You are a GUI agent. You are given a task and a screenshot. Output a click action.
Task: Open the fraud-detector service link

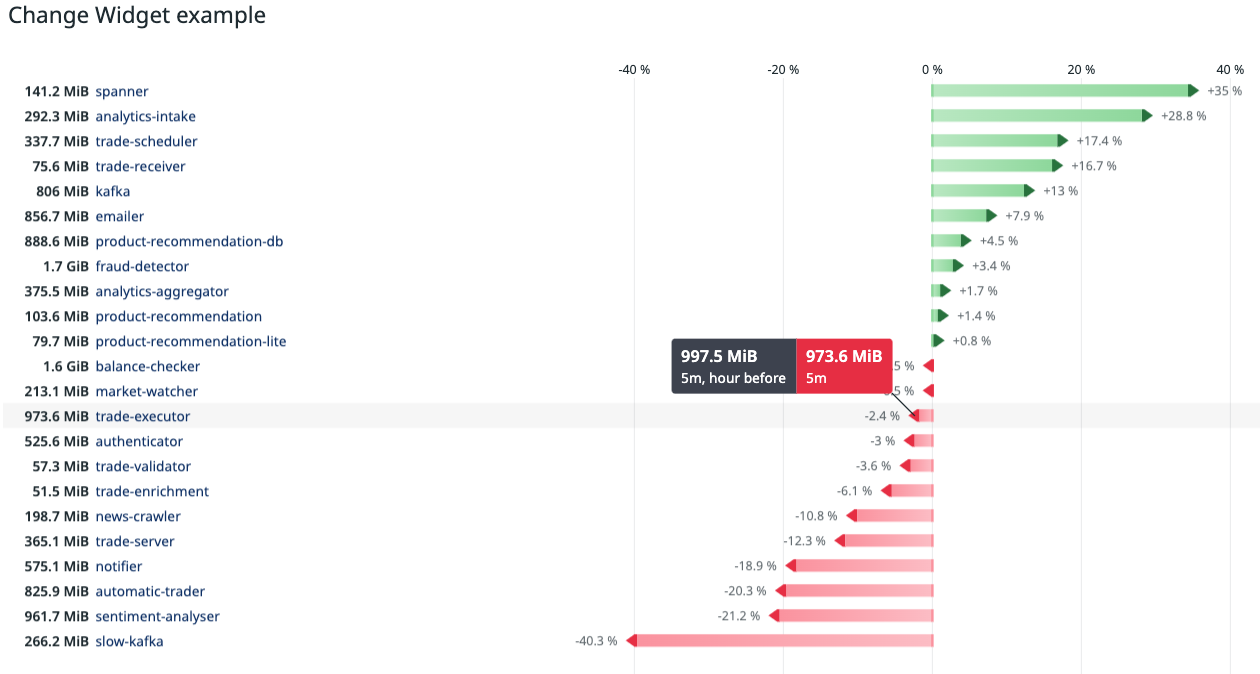coord(142,266)
